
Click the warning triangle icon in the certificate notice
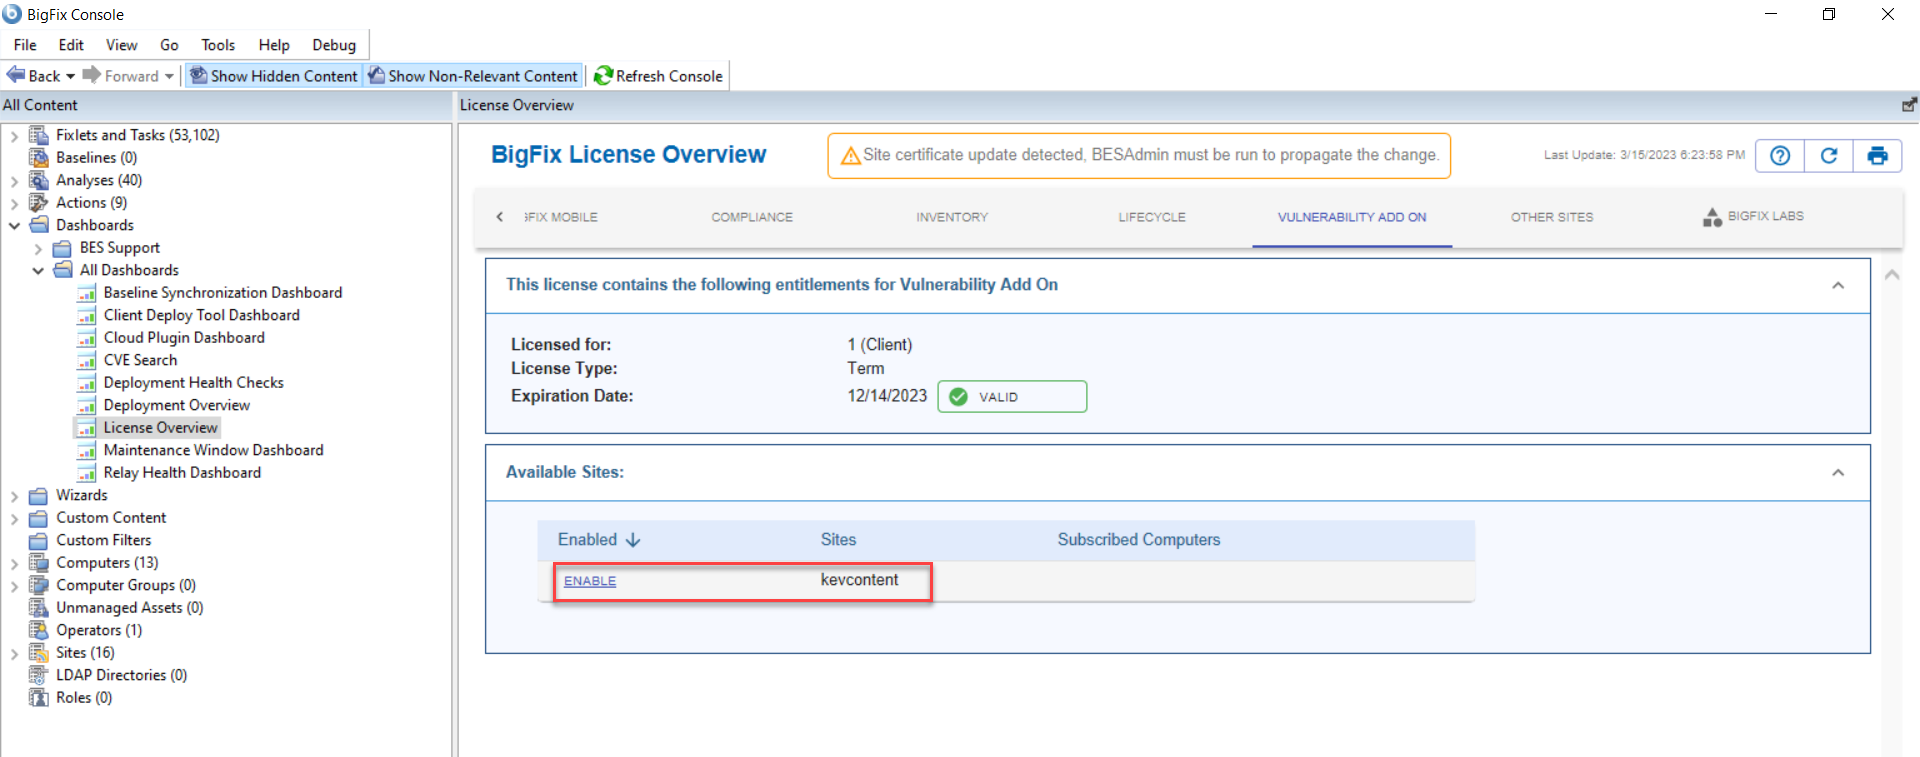tap(851, 156)
